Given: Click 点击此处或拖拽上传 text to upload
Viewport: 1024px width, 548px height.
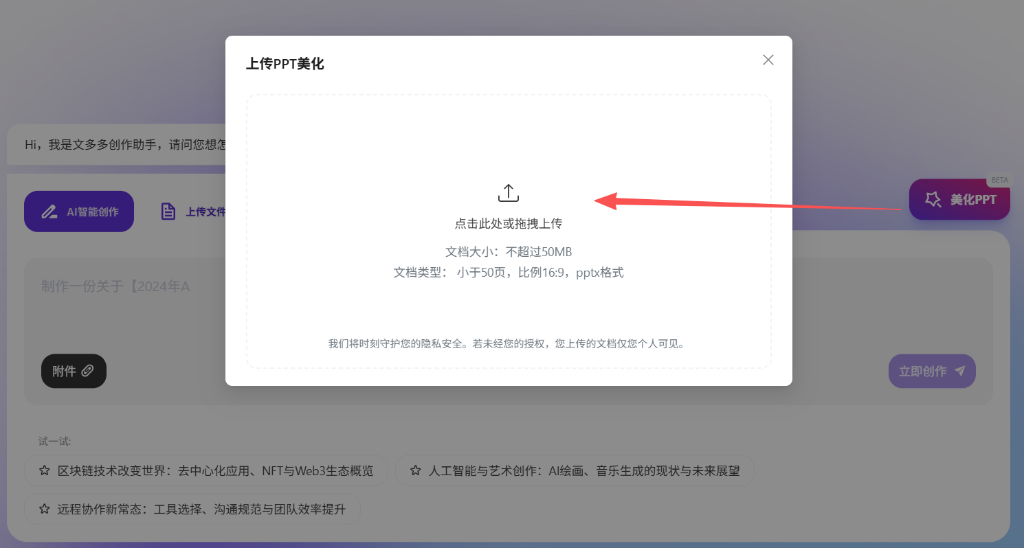Looking at the screenshot, I should (508, 223).
